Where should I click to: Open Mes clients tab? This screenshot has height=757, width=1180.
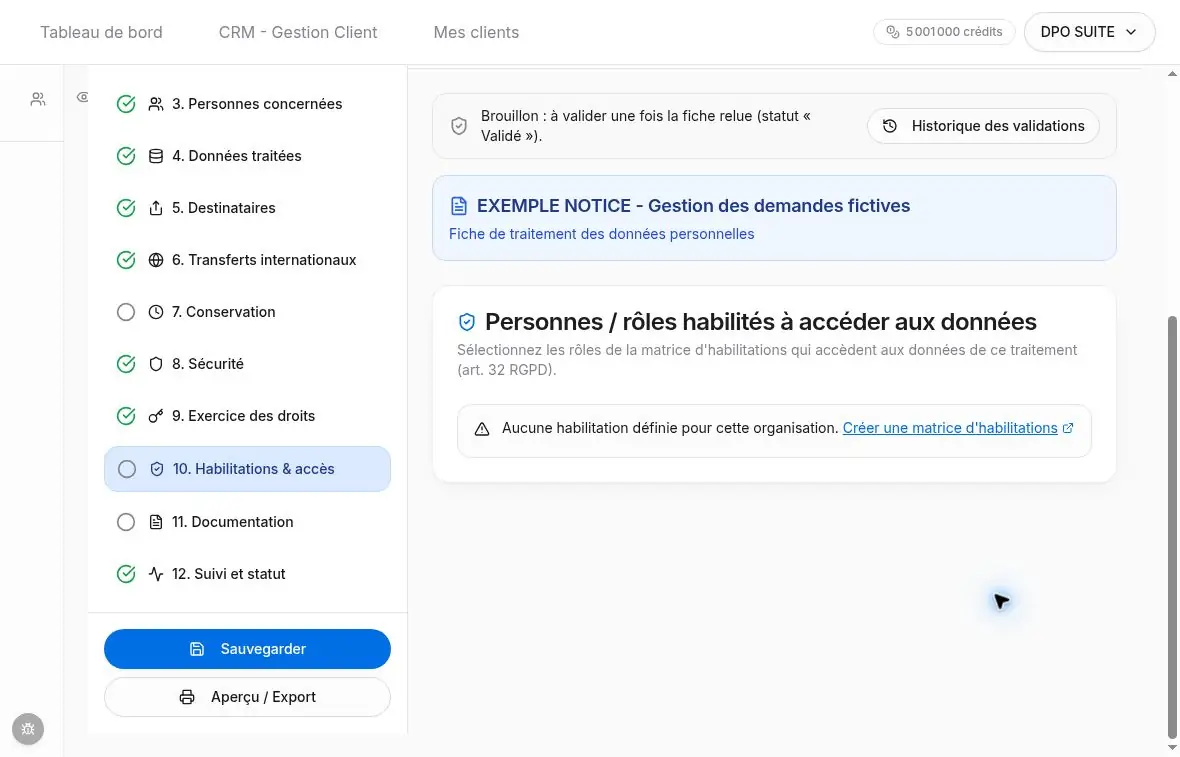(x=476, y=32)
